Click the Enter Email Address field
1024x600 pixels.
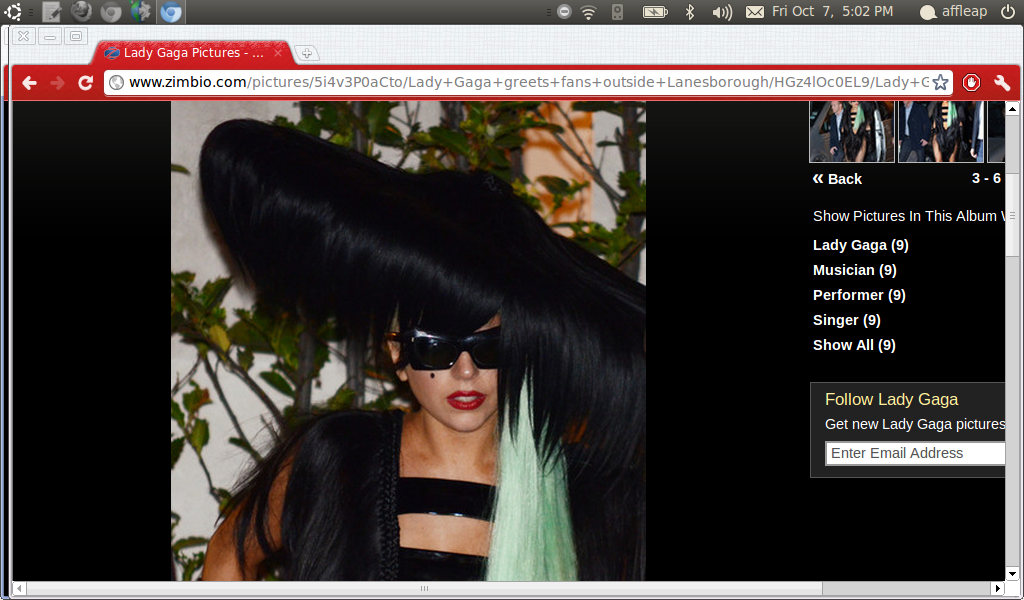915,453
